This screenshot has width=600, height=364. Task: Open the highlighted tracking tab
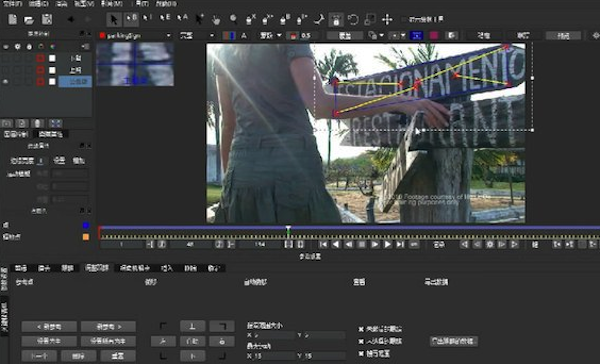pos(97,268)
